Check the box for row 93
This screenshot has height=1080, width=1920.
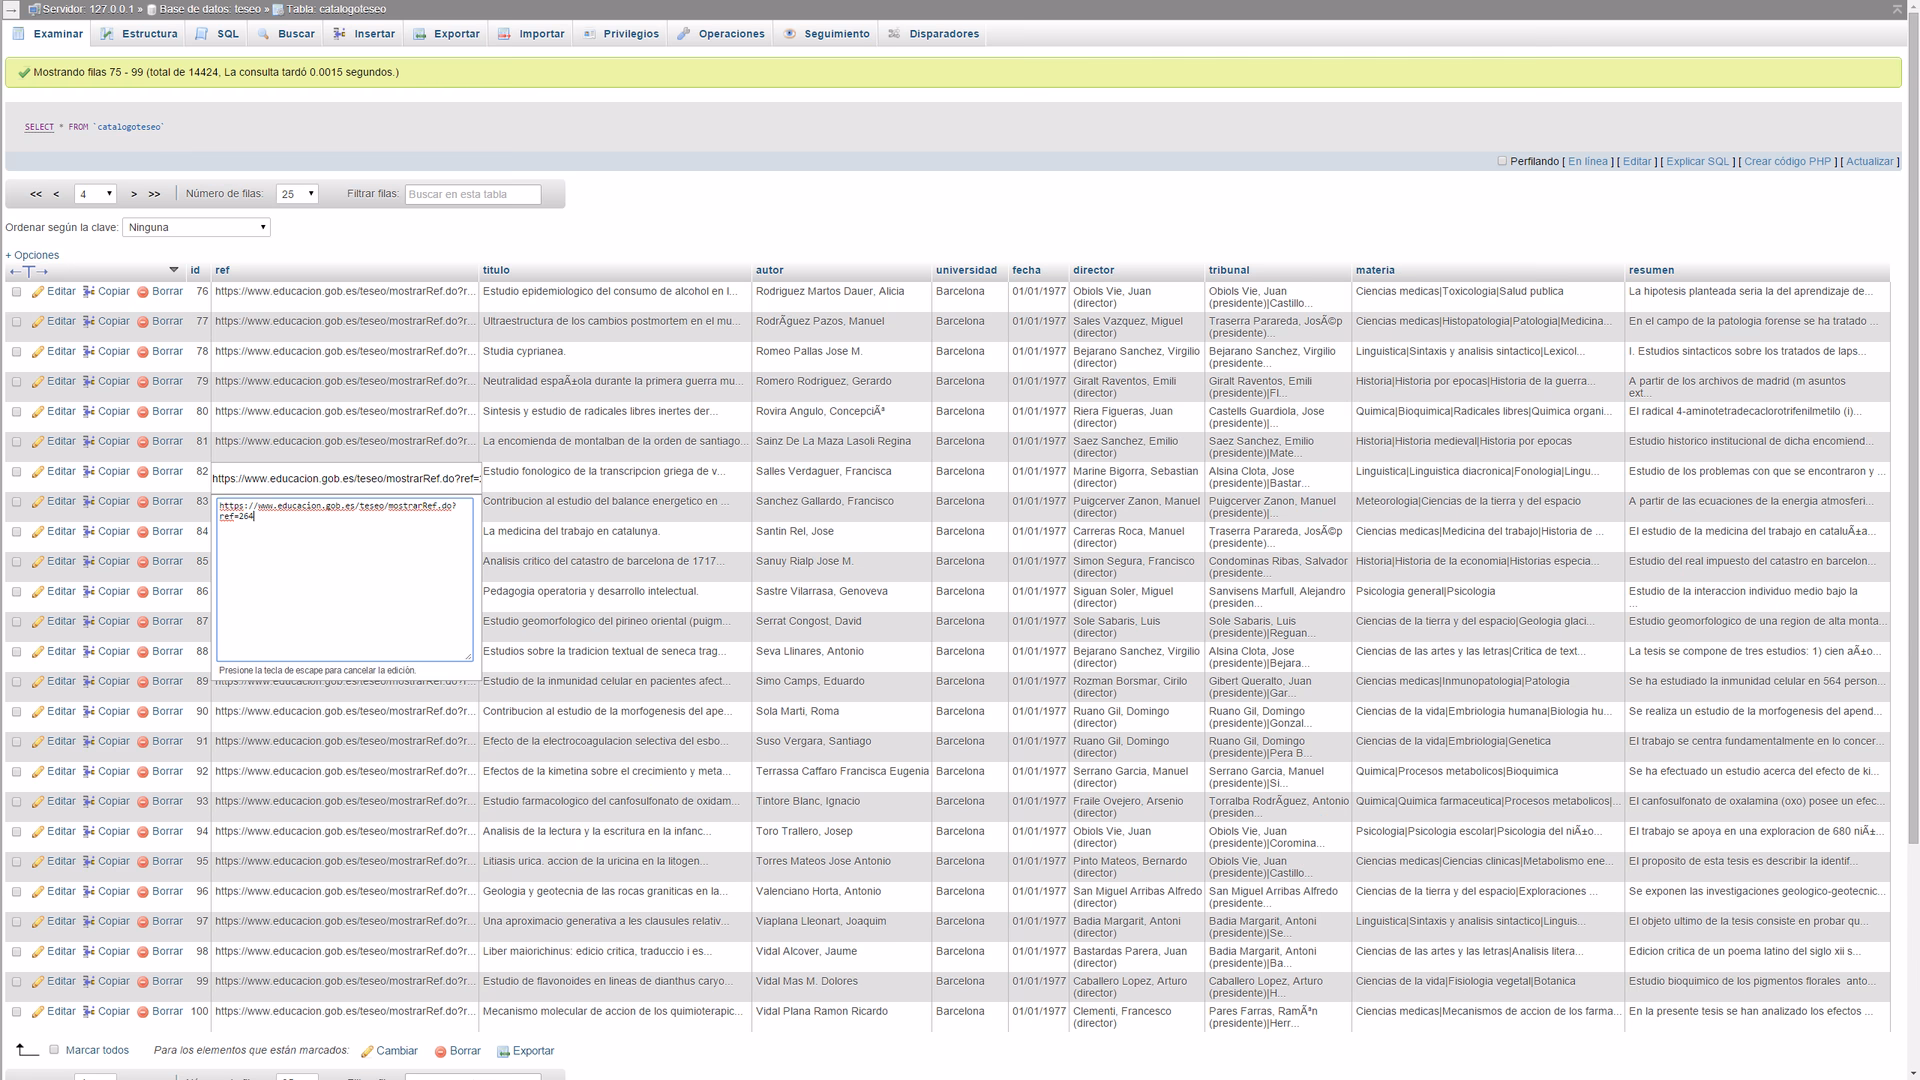tap(16, 802)
